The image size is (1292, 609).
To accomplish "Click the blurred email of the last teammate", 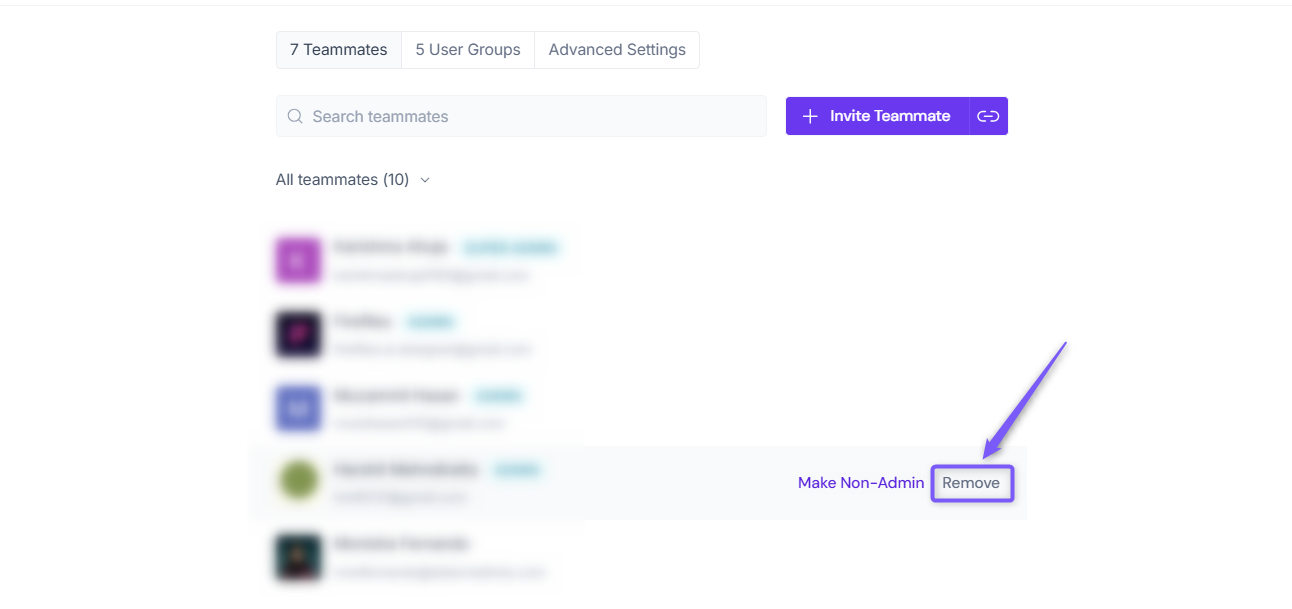I will [x=440, y=572].
